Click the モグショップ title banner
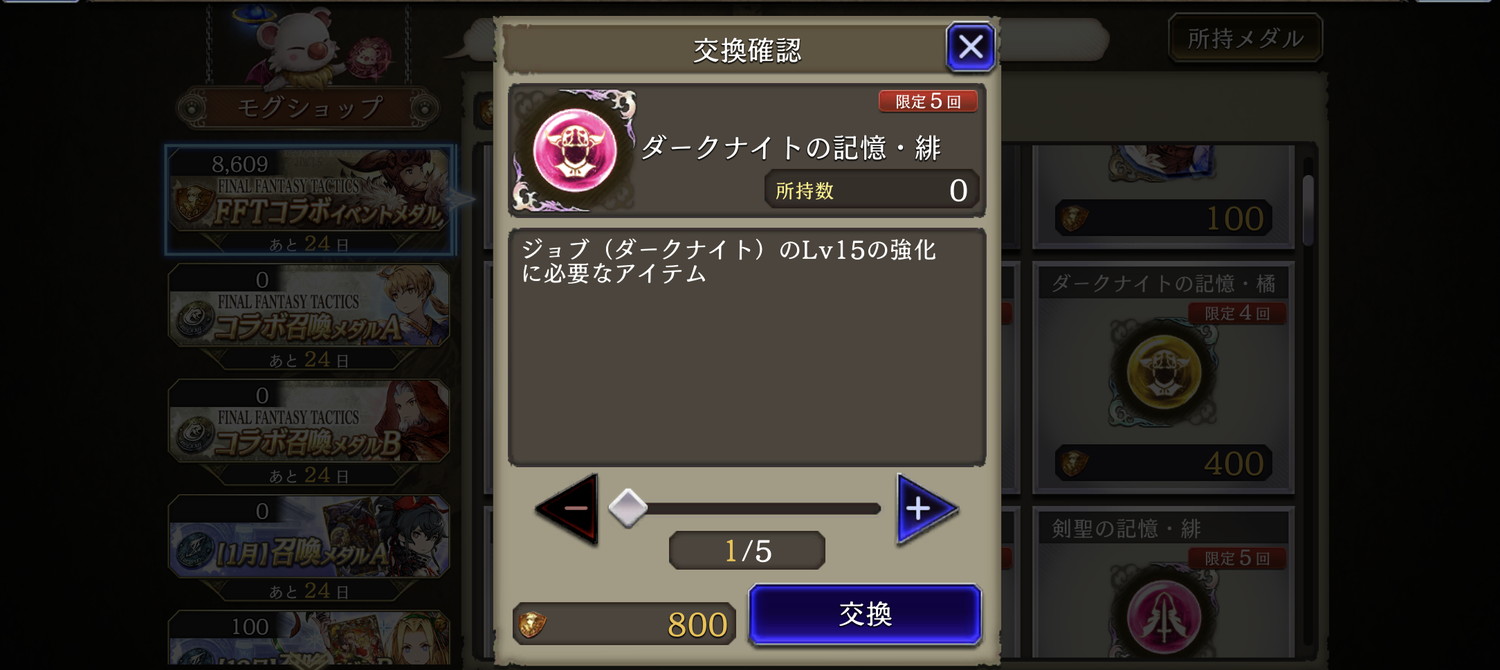1500x670 pixels. [x=308, y=107]
